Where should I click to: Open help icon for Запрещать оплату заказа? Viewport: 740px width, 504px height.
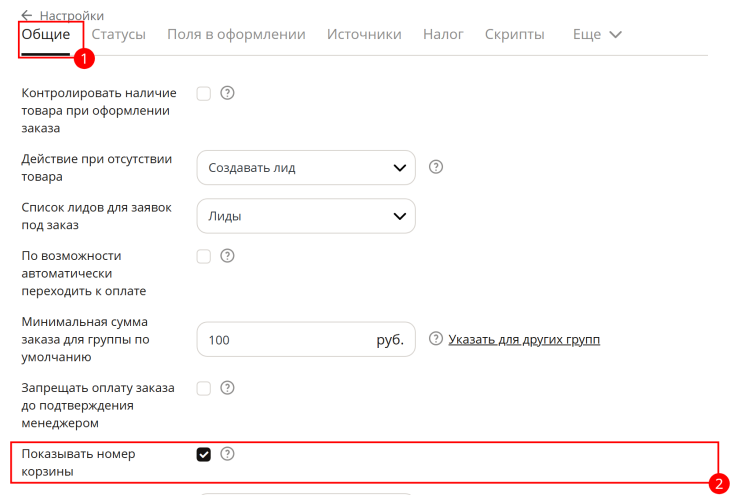[227, 388]
